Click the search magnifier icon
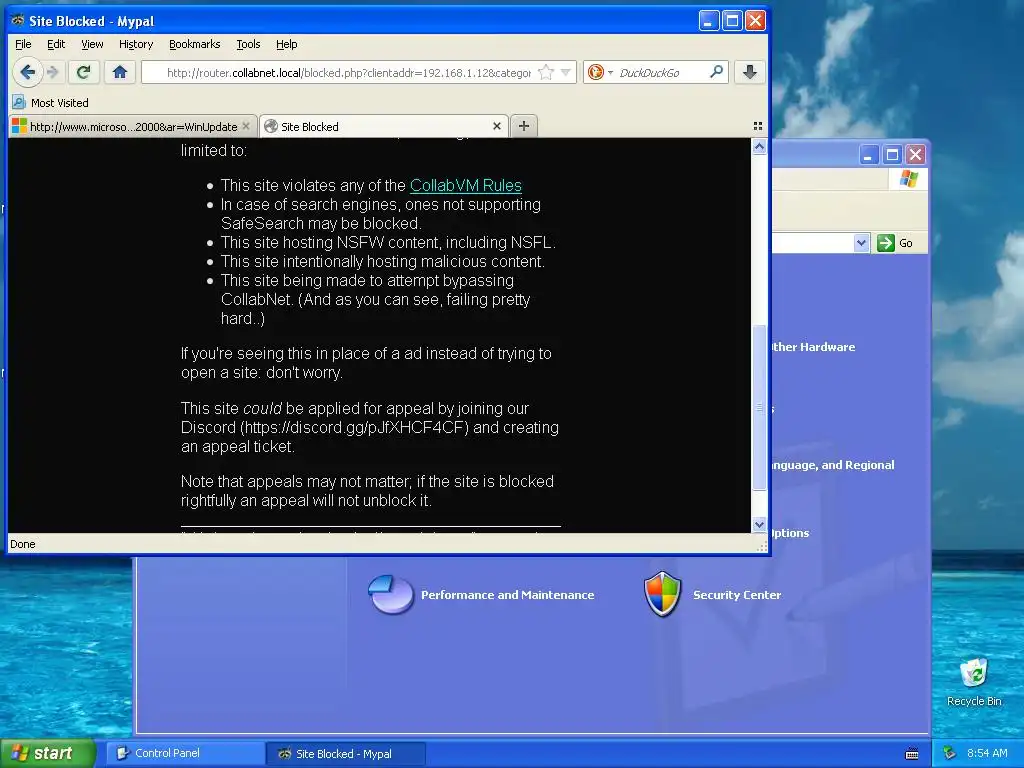The width and height of the screenshot is (1024, 768). point(716,72)
